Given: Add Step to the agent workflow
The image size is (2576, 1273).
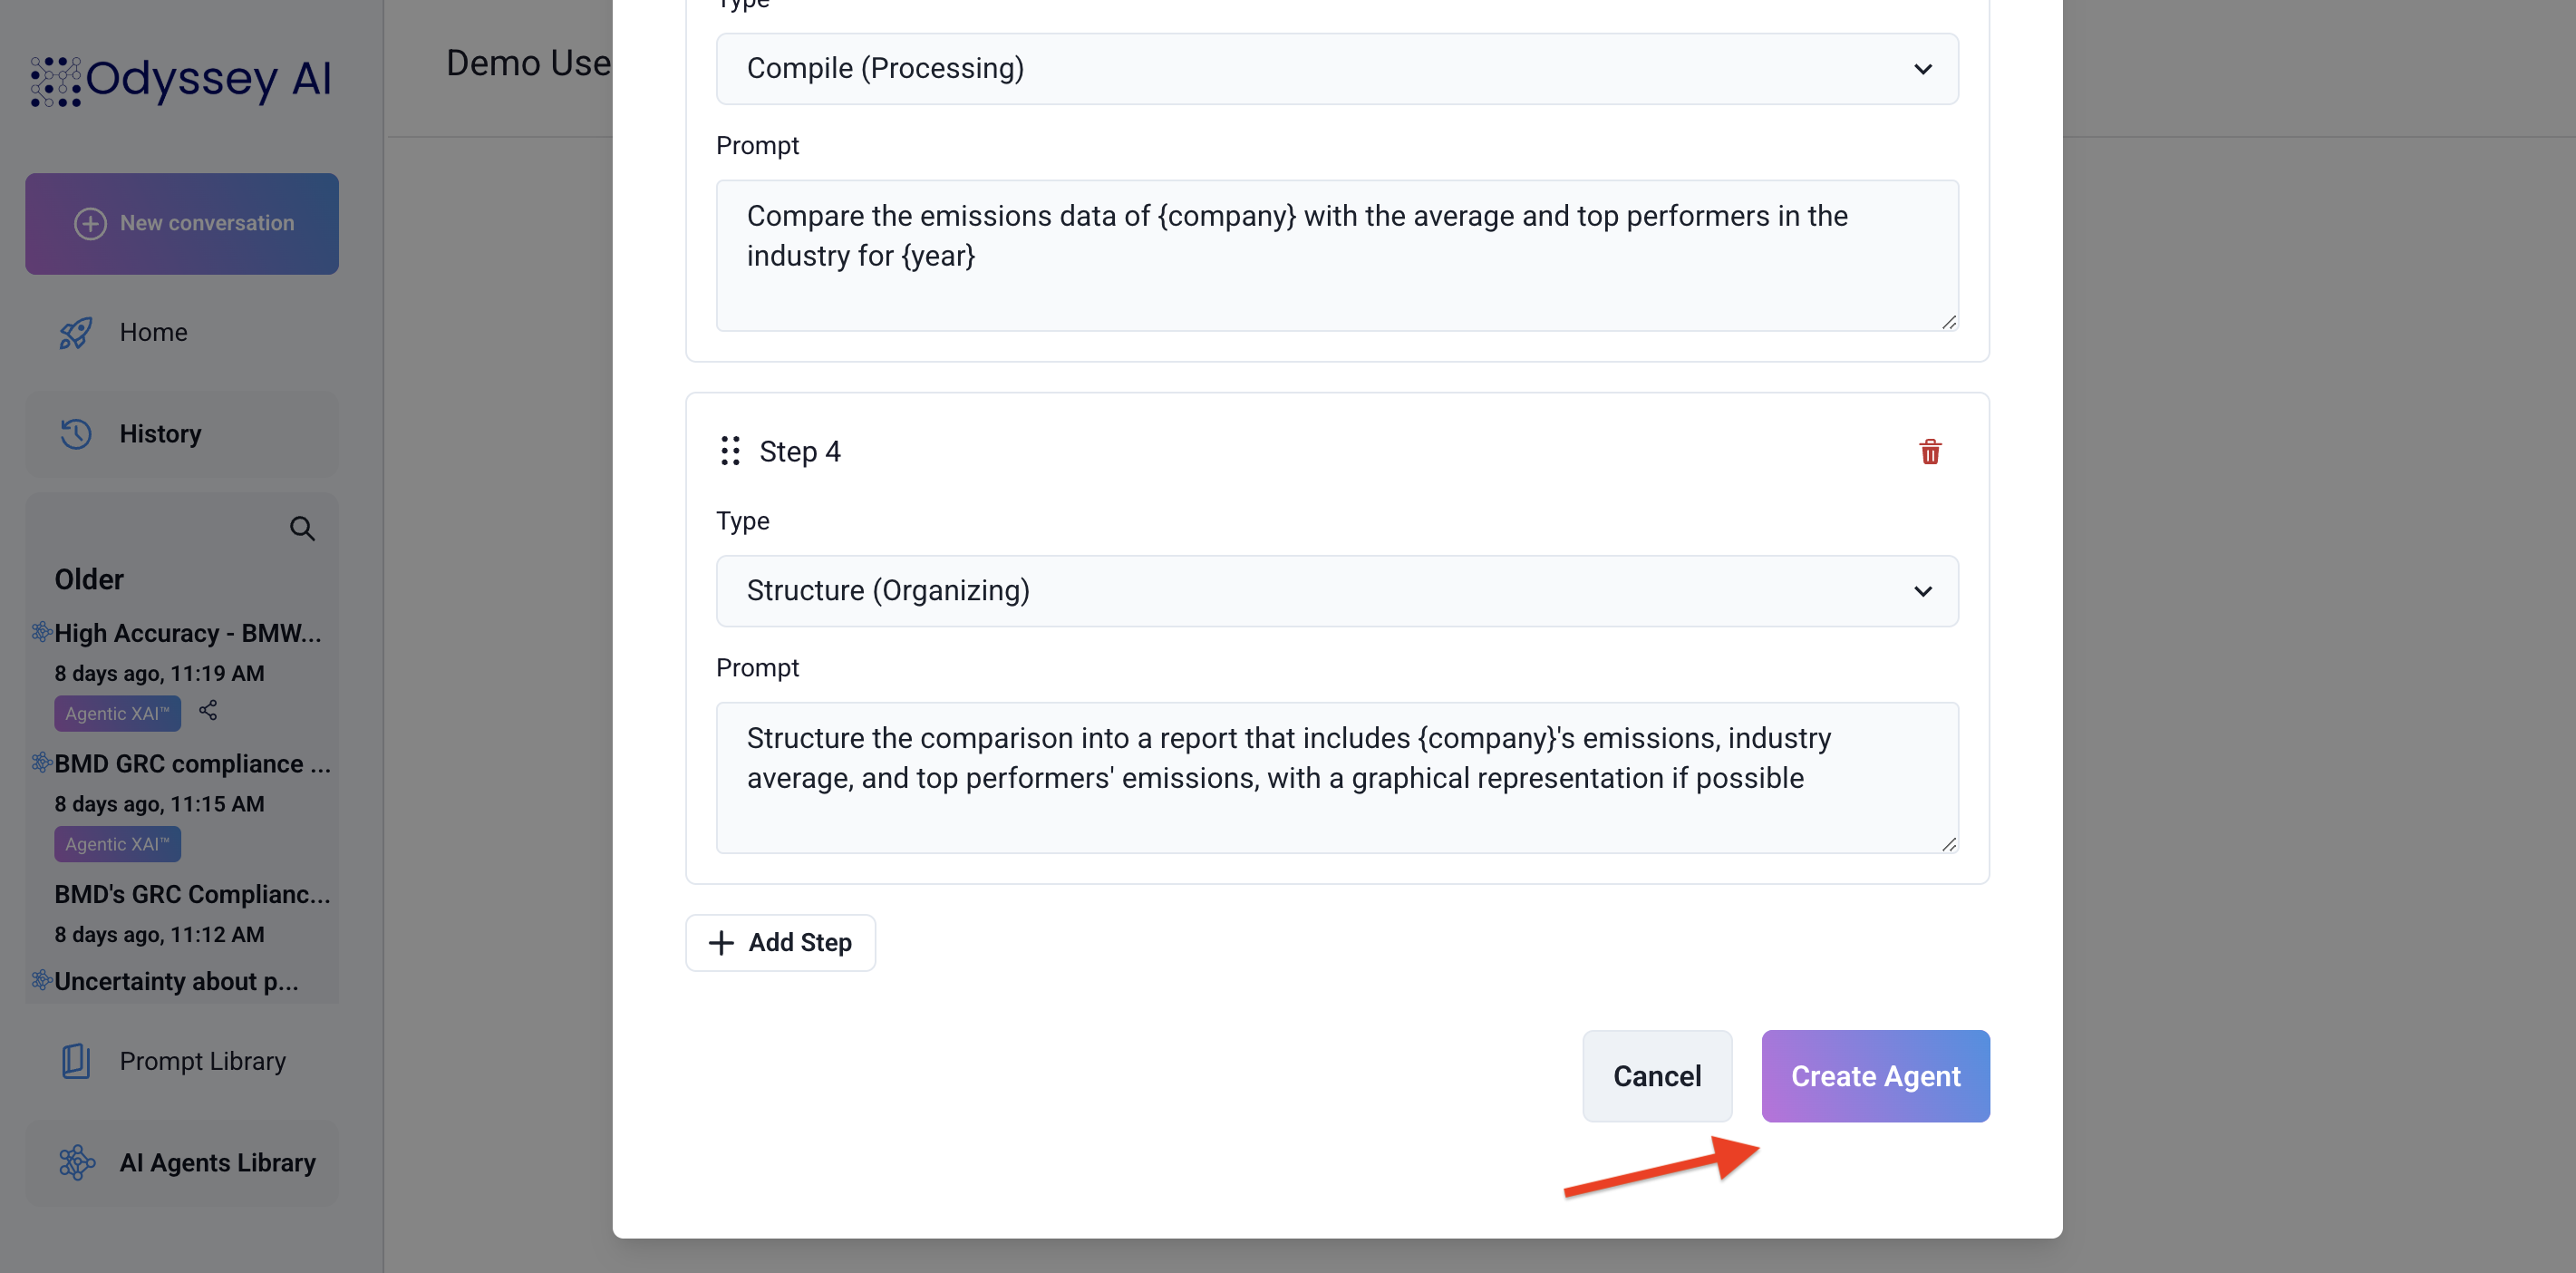Looking at the screenshot, I should pyautogui.click(x=780, y=943).
